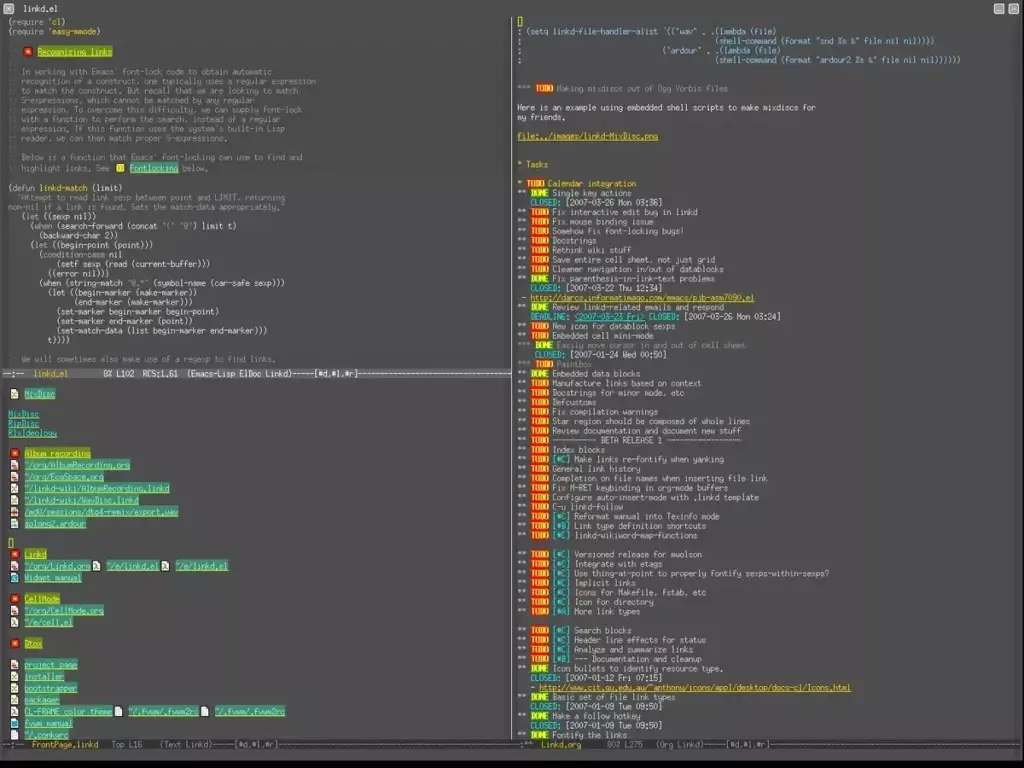Toggle the DONE keyword on "Single key actions"
The image size is (1024, 768).
pyautogui.click(x=541, y=193)
